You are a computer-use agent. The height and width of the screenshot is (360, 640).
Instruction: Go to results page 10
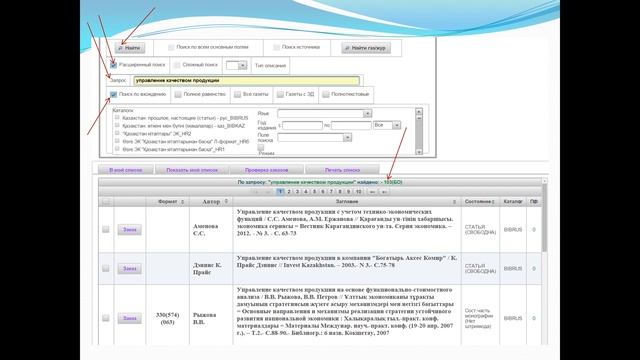358,191
